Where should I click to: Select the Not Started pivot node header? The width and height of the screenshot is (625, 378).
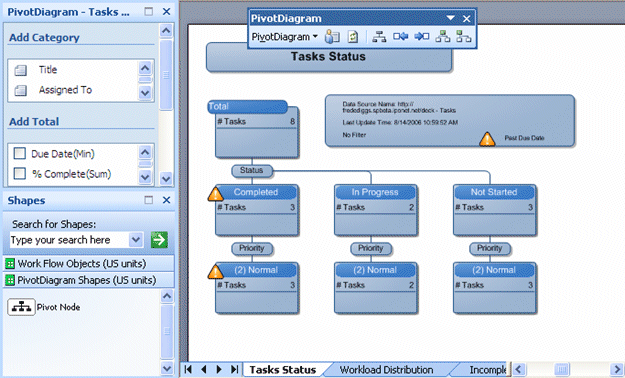494,192
